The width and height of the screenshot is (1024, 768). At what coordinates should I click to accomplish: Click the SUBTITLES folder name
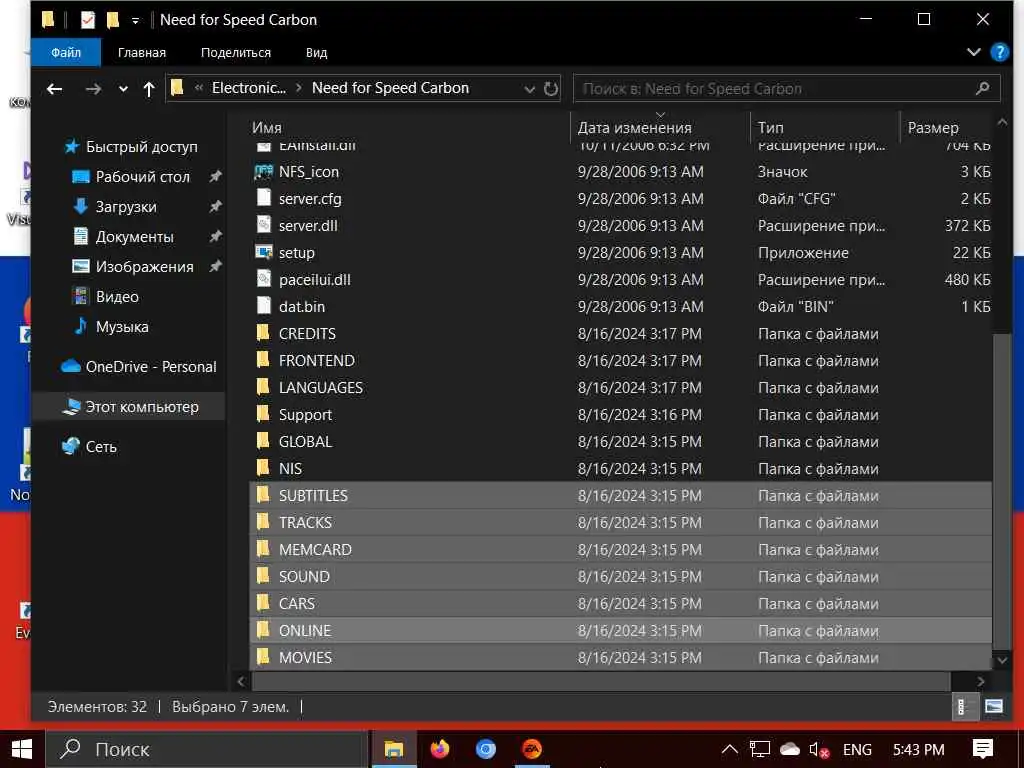(313, 496)
